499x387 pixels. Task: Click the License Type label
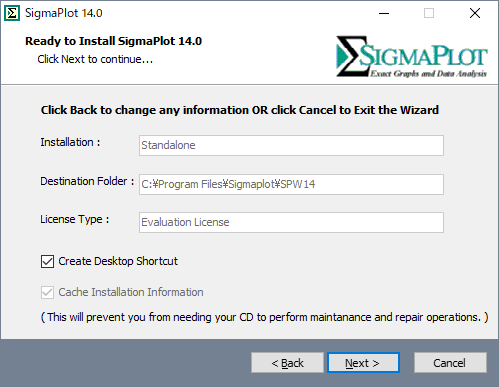pyautogui.click(x=75, y=219)
